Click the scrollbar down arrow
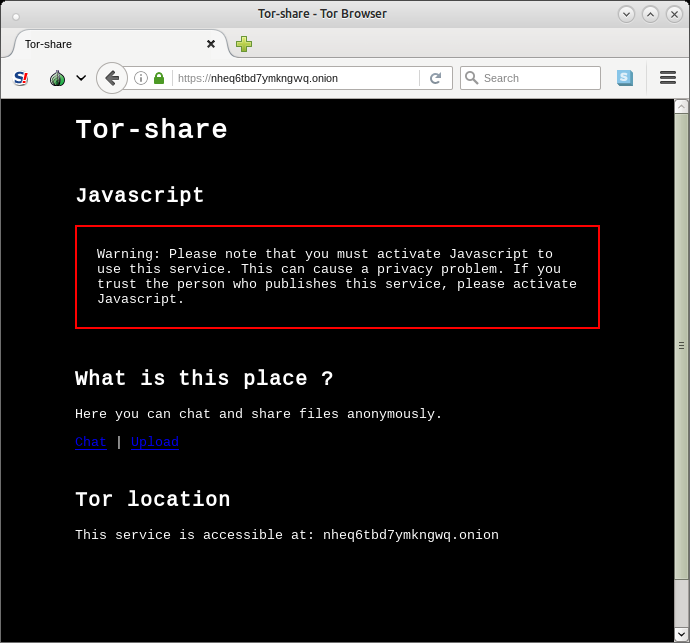Viewport: 690px width, 643px height. pyautogui.click(x=682, y=634)
